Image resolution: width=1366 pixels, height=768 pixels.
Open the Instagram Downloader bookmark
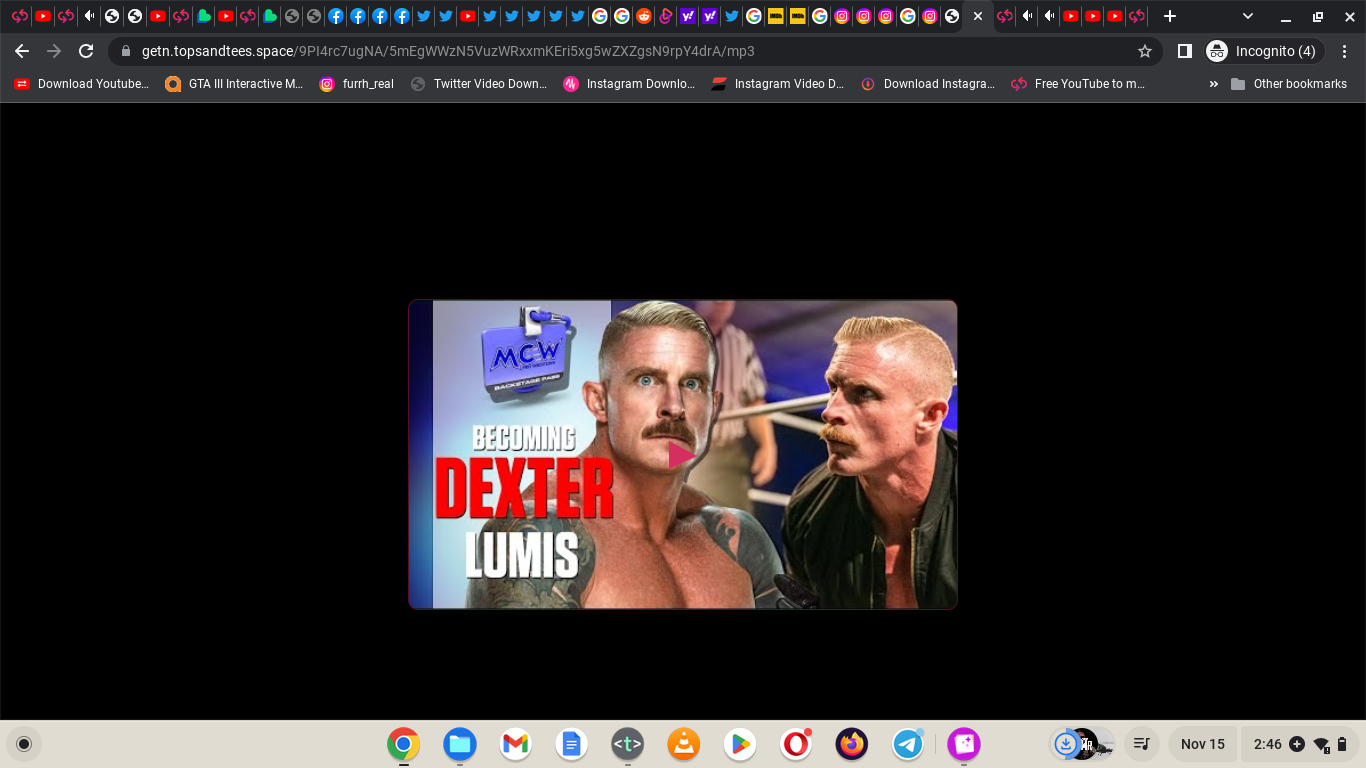pyautogui.click(x=629, y=84)
